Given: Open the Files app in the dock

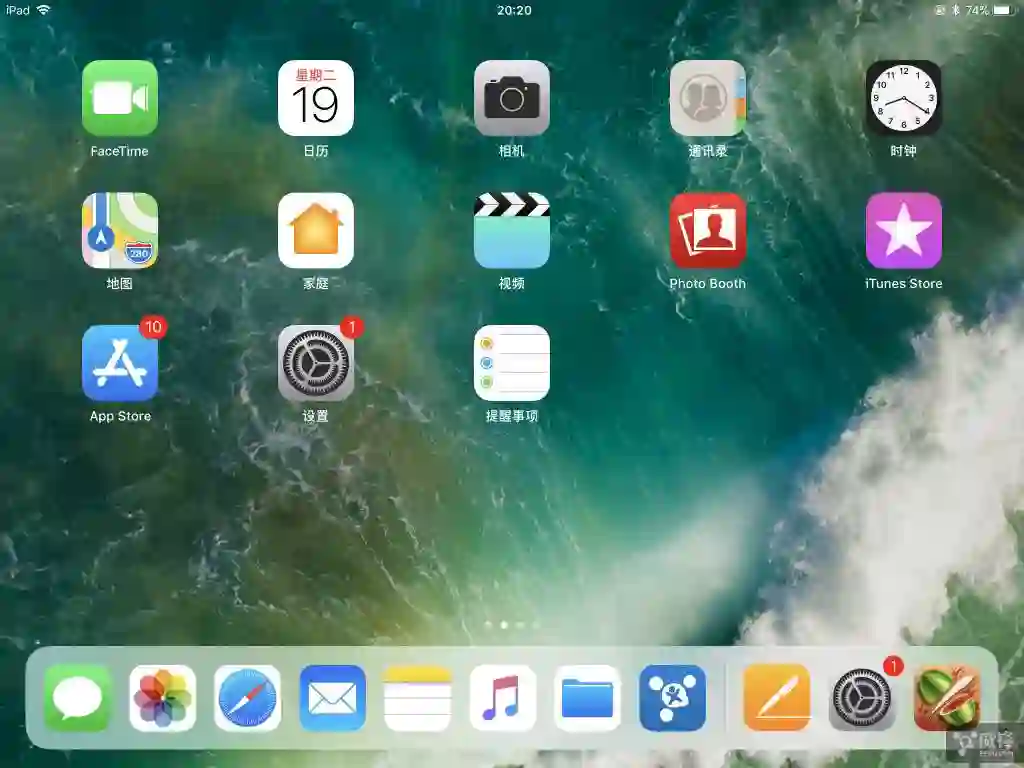Looking at the screenshot, I should pos(587,698).
